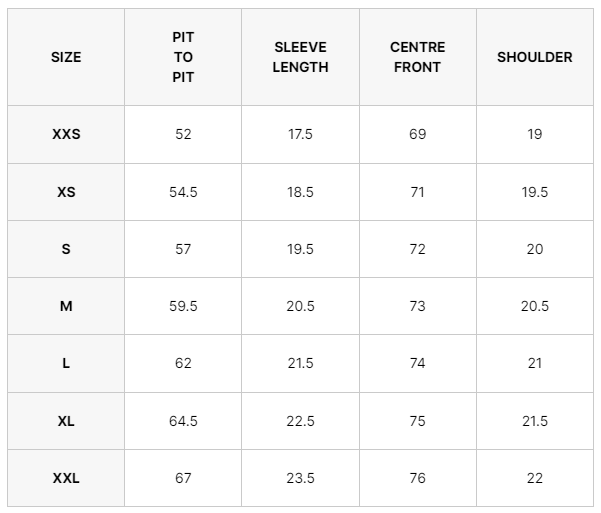Click the XL size row label
This screenshot has width=601, height=513.
coord(66,421)
